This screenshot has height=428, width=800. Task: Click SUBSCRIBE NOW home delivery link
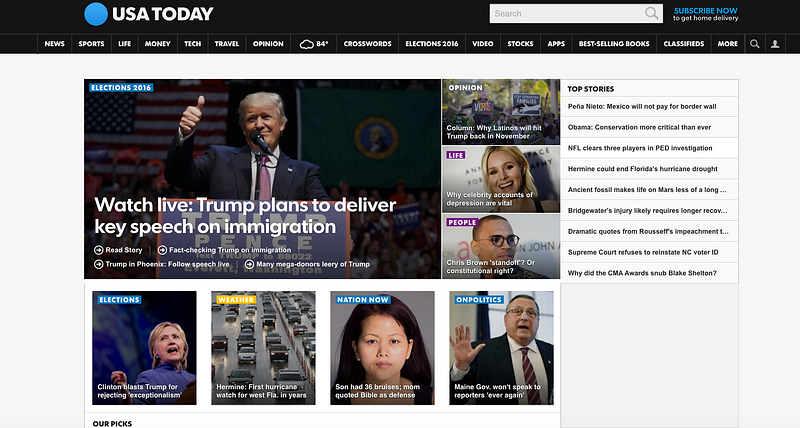[x=706, y=14]
